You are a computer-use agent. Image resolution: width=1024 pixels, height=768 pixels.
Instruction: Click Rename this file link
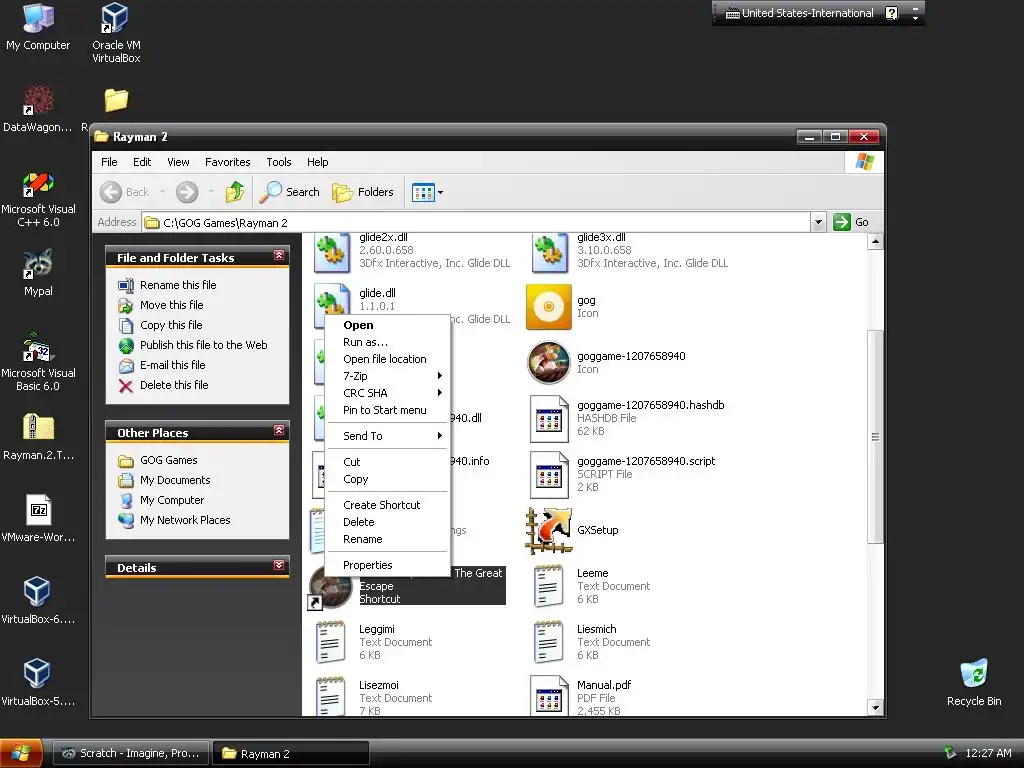(x=178, y=285)
